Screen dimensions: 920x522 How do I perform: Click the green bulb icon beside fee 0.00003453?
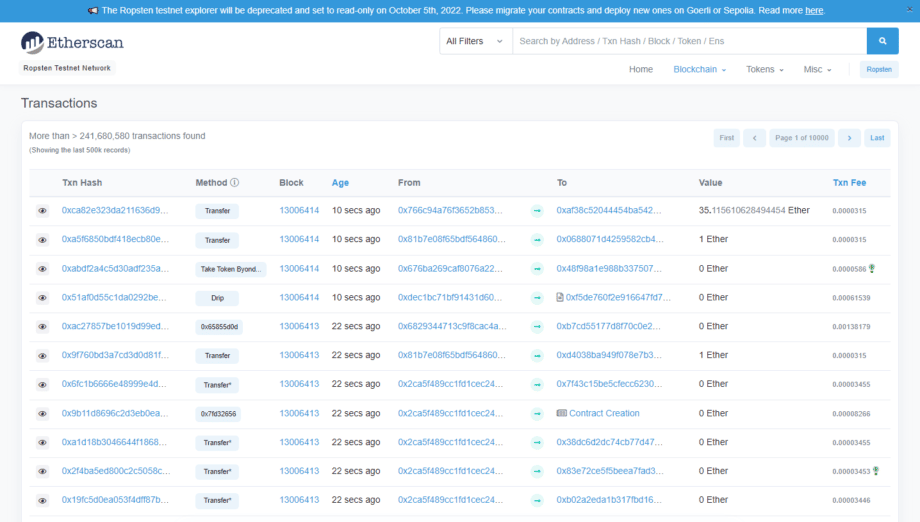click(876, 470)
